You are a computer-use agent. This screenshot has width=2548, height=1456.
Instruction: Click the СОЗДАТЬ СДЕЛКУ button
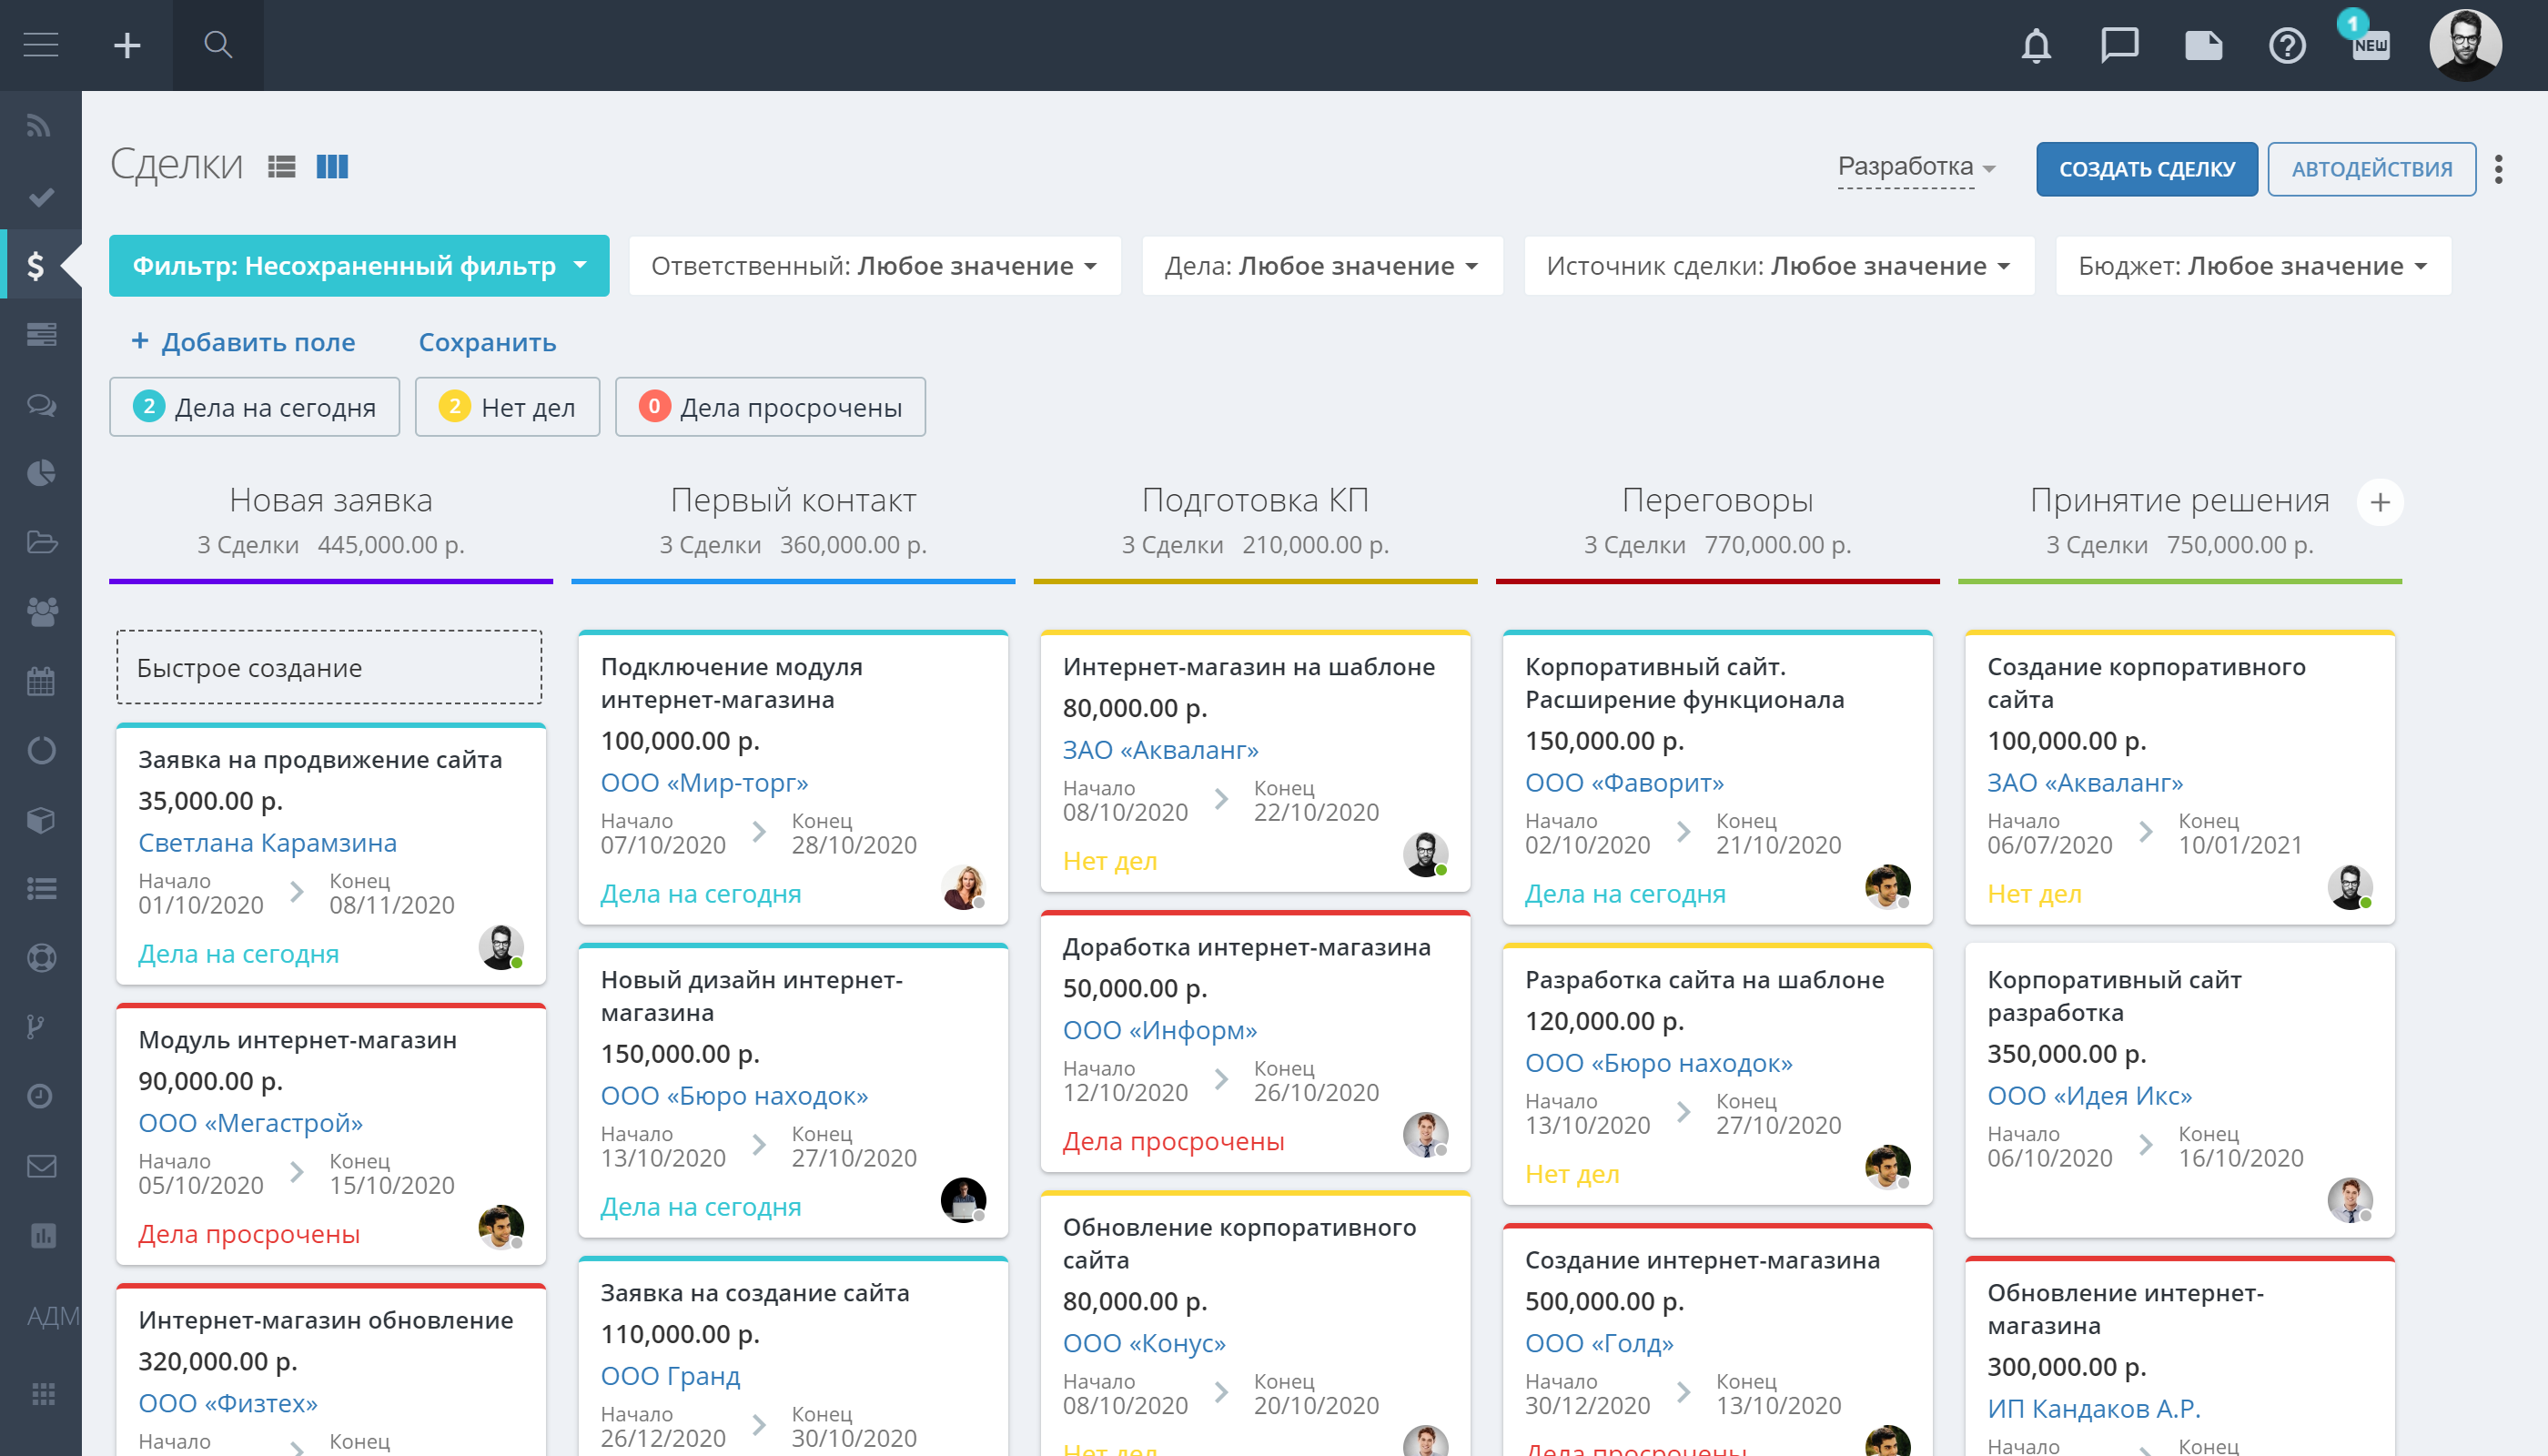tap(2146, 169)
